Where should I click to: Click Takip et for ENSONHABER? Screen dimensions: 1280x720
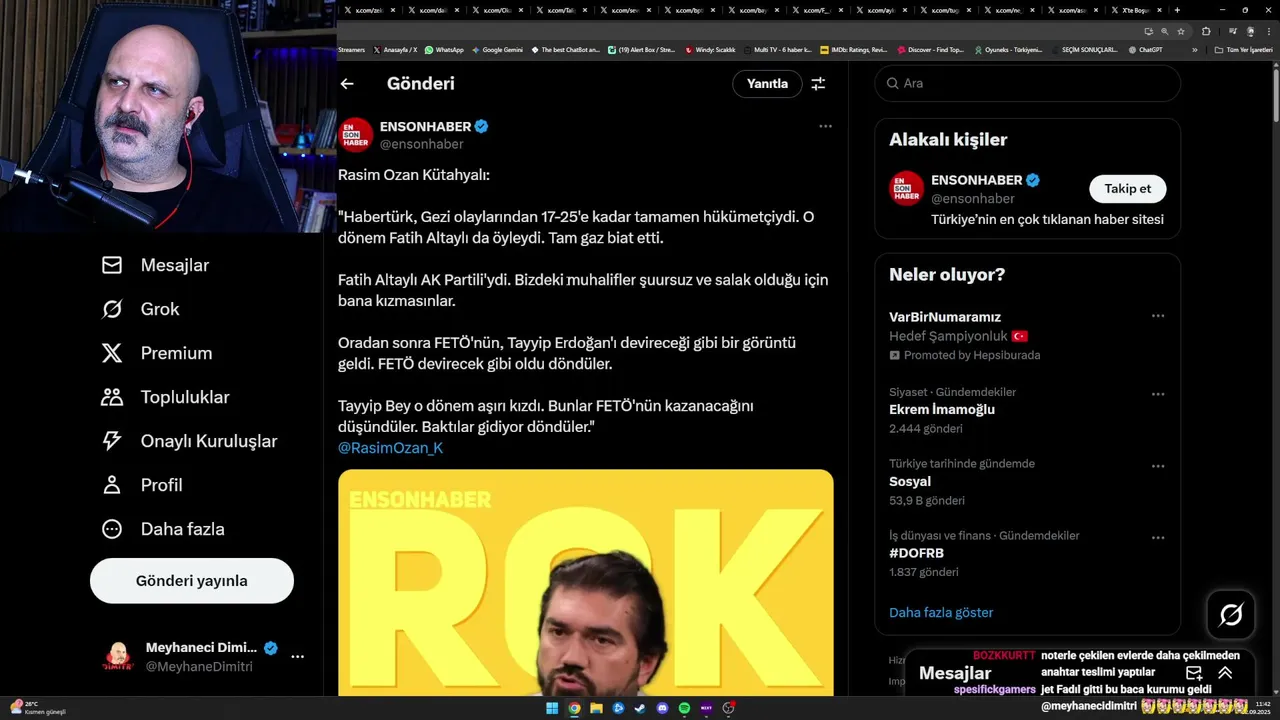[1127, 189]
